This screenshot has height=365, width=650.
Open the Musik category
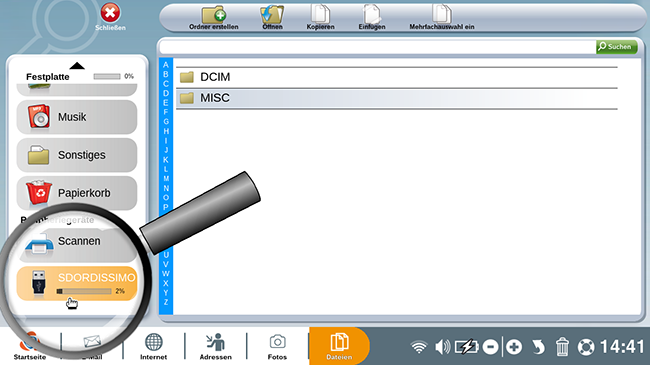[77, 117]
